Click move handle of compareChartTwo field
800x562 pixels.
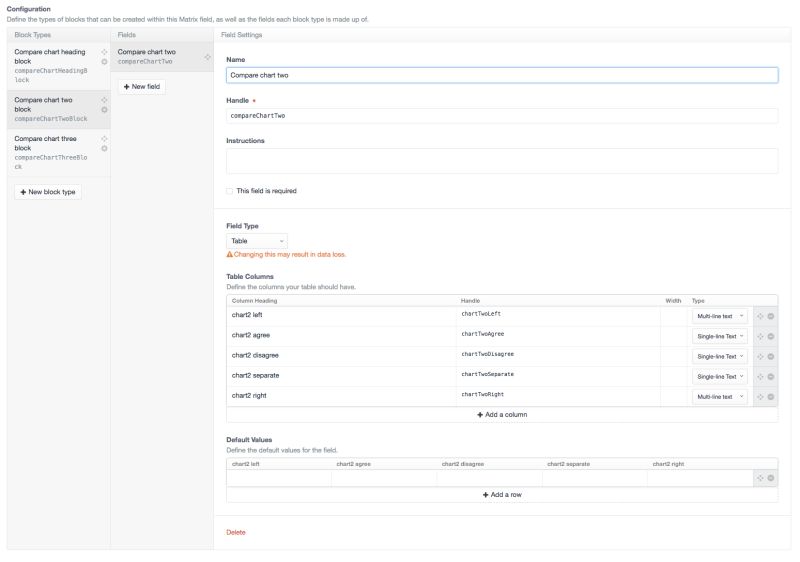click(x=207, y=57)
